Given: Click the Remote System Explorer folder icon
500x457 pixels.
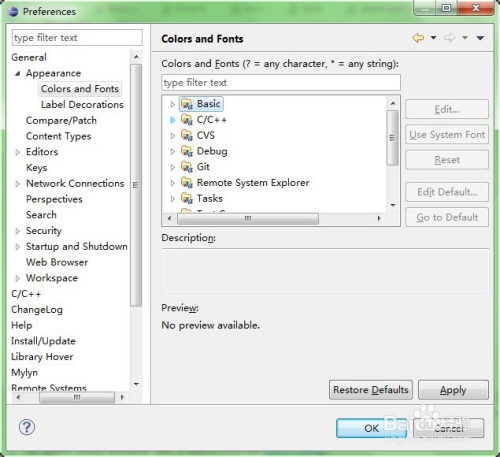Looking at the screenshot, I should [187, 183].
